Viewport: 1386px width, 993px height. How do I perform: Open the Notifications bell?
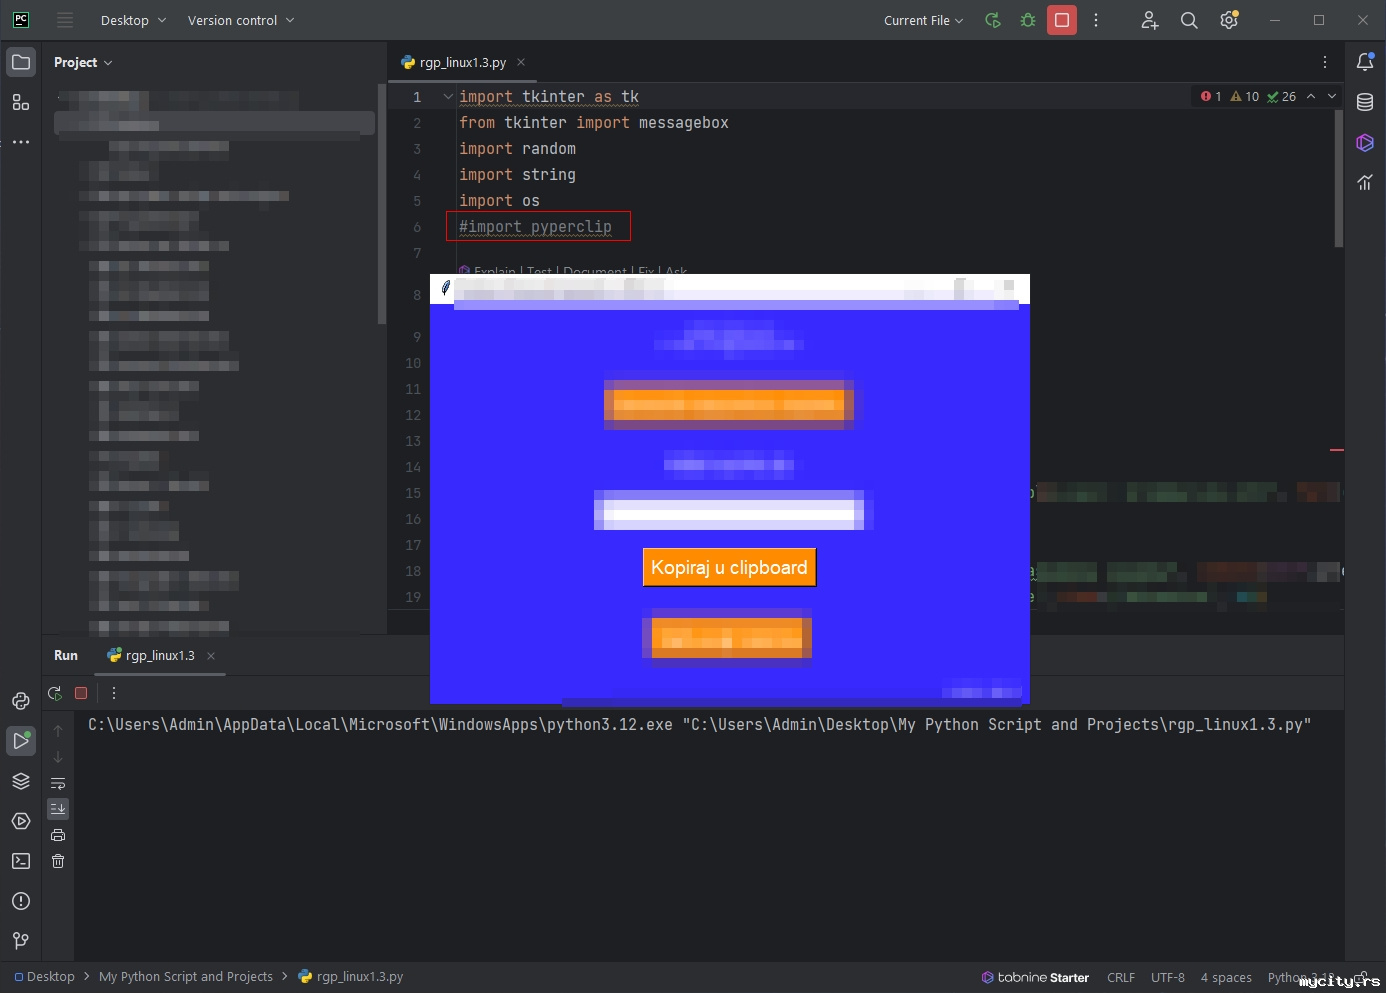[x=1365, y=62]
